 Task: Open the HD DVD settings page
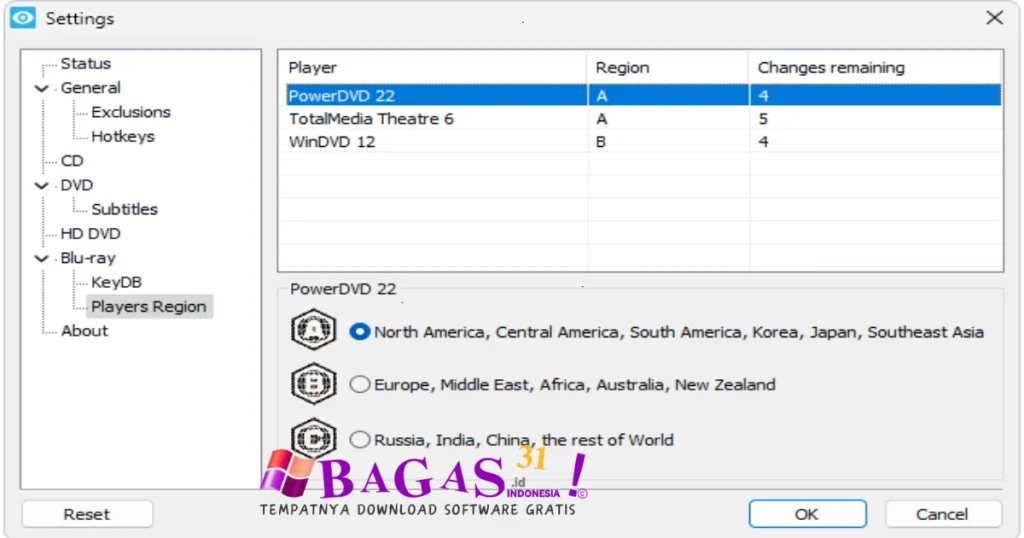pyautogui.click(x=90, y=233)
